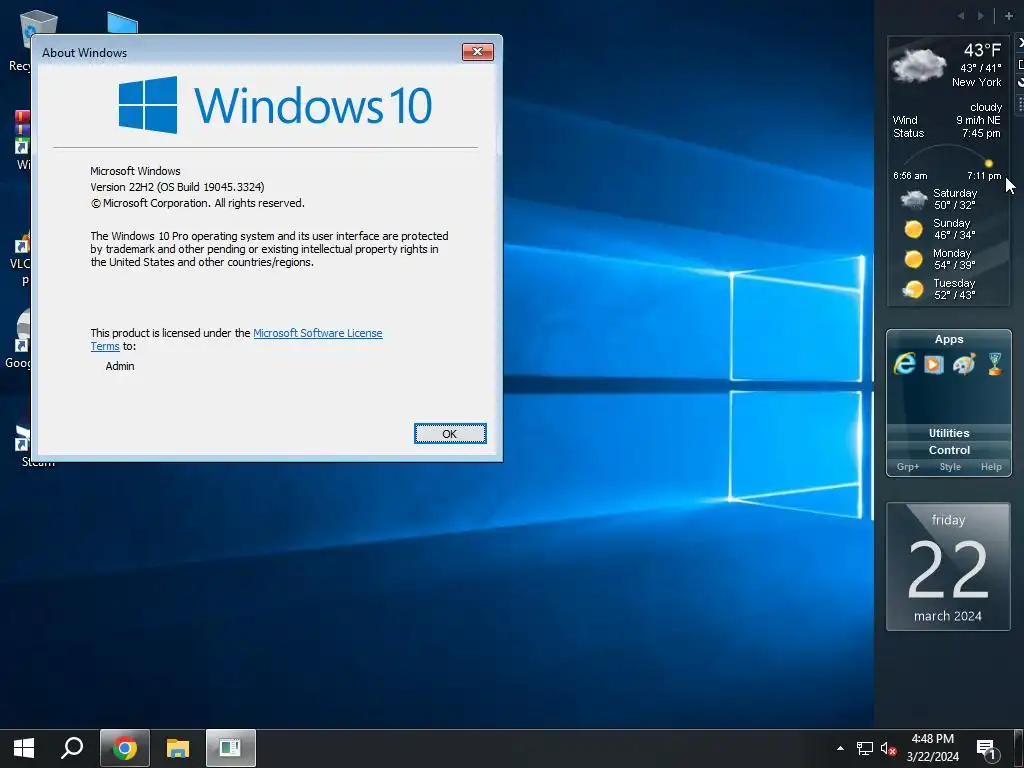Launch Internet Explorer from Apps gadget

point(904,364)
